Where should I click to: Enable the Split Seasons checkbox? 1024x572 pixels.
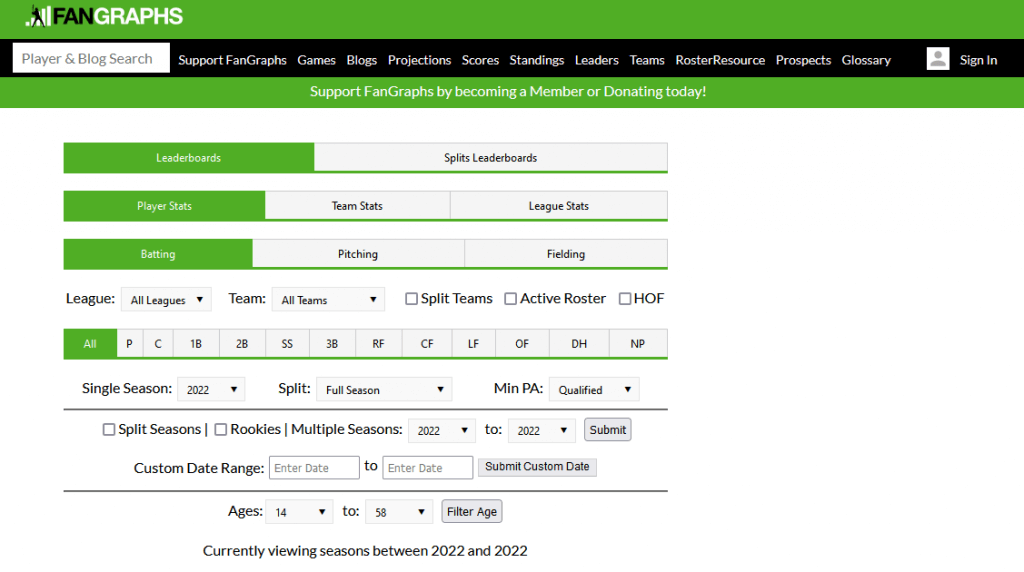tap(109, 430)
